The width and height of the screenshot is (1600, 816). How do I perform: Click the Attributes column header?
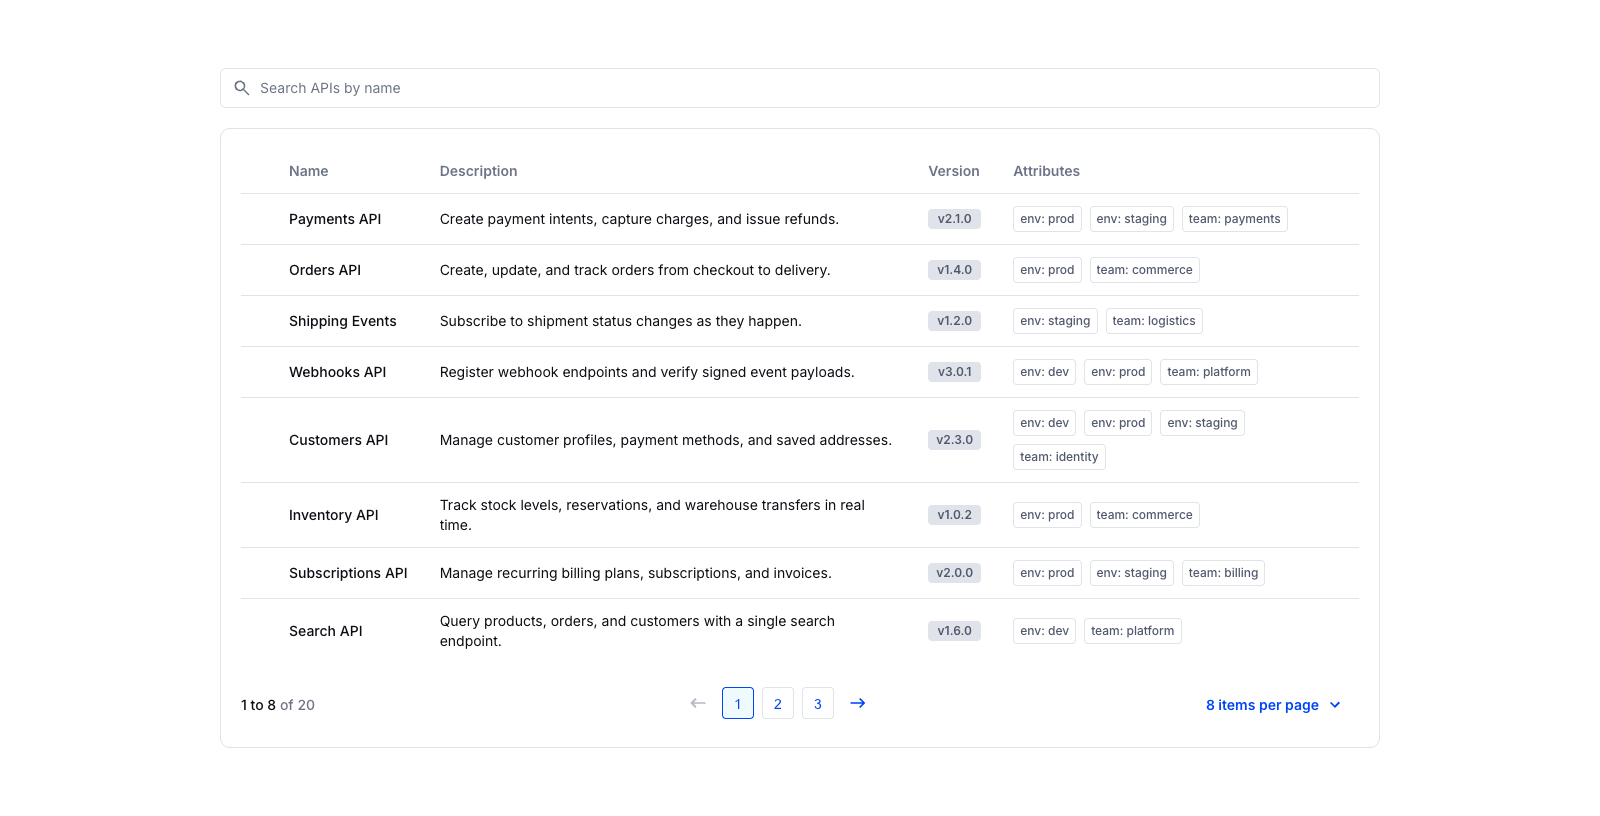point(1047,171)
